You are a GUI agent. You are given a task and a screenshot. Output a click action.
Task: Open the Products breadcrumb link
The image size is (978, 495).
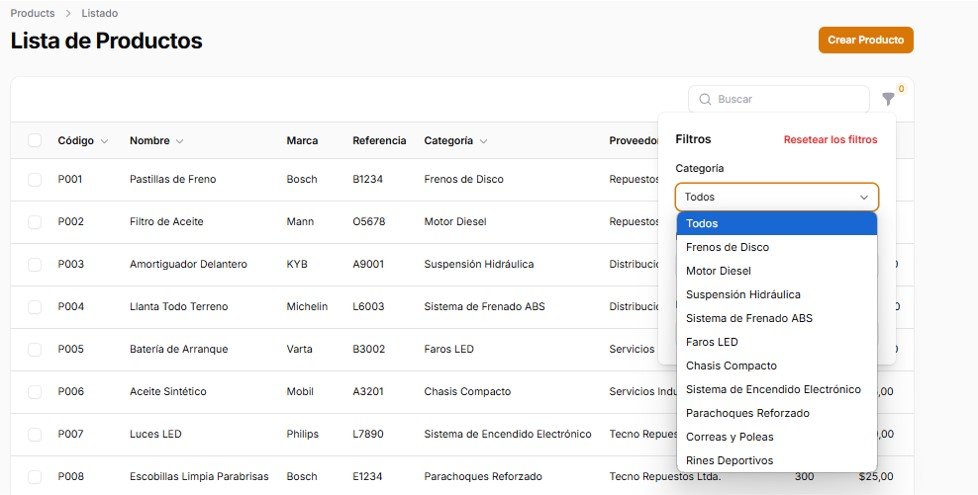(x=32, y=14)
